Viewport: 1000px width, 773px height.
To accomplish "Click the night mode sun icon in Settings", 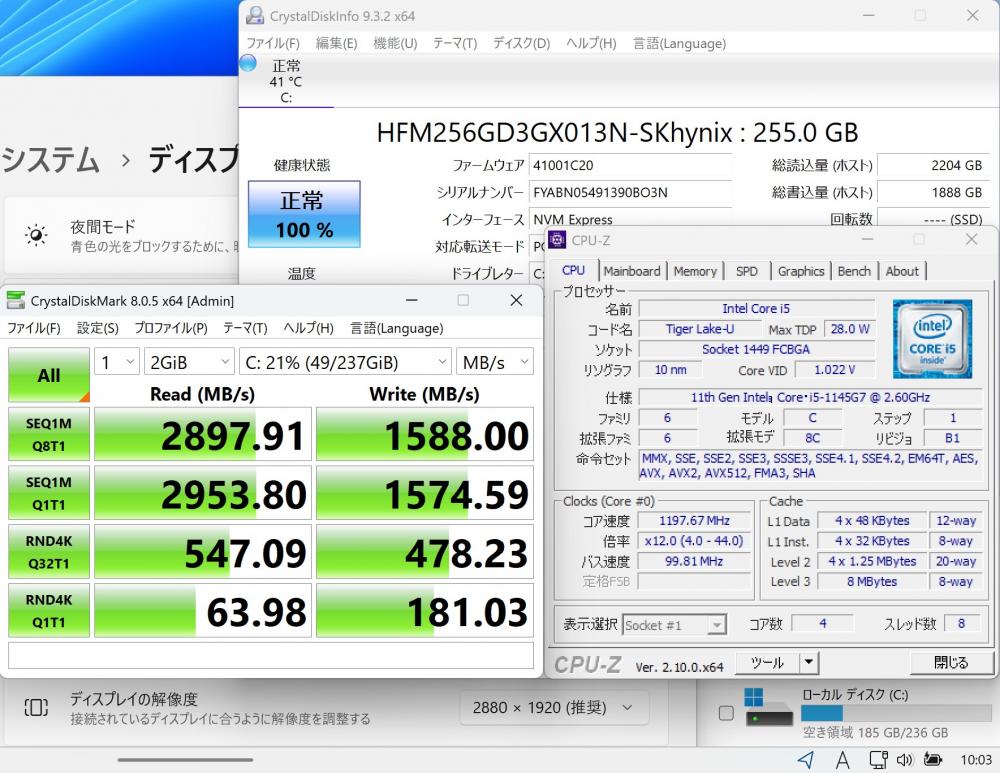I will pyautogui.click(x=36, y=235).
